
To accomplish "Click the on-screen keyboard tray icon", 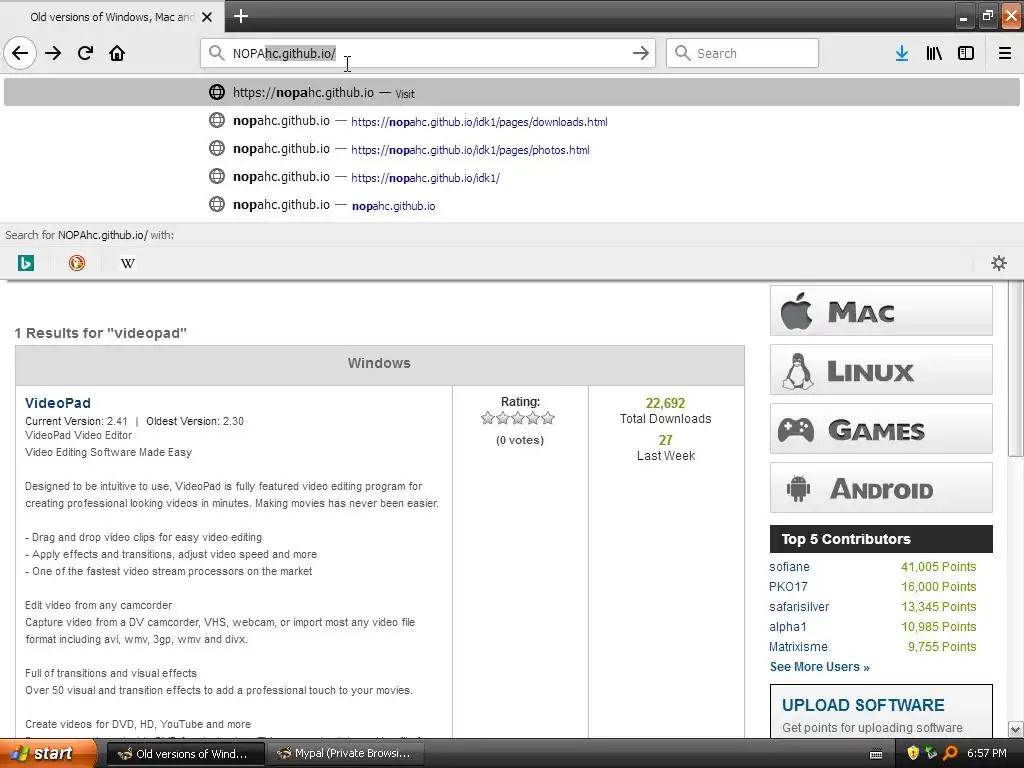I will tap(876, 754).
